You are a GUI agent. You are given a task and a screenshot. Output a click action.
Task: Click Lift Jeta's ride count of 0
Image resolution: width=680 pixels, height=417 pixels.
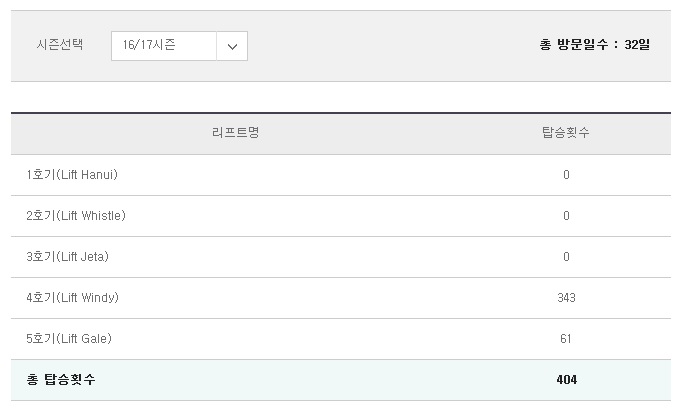click(566, 257)
